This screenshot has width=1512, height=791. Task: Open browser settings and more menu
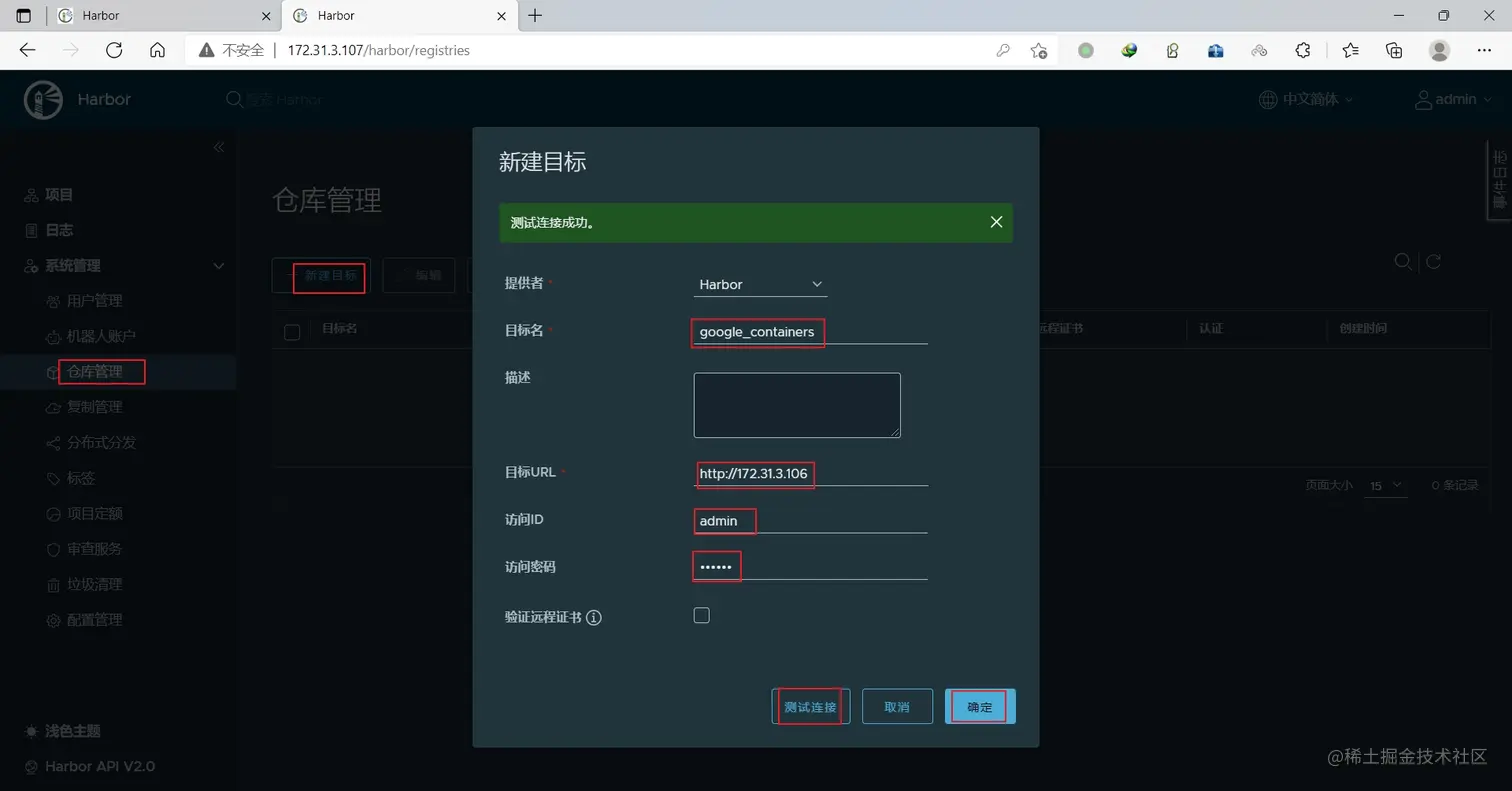1484,50
